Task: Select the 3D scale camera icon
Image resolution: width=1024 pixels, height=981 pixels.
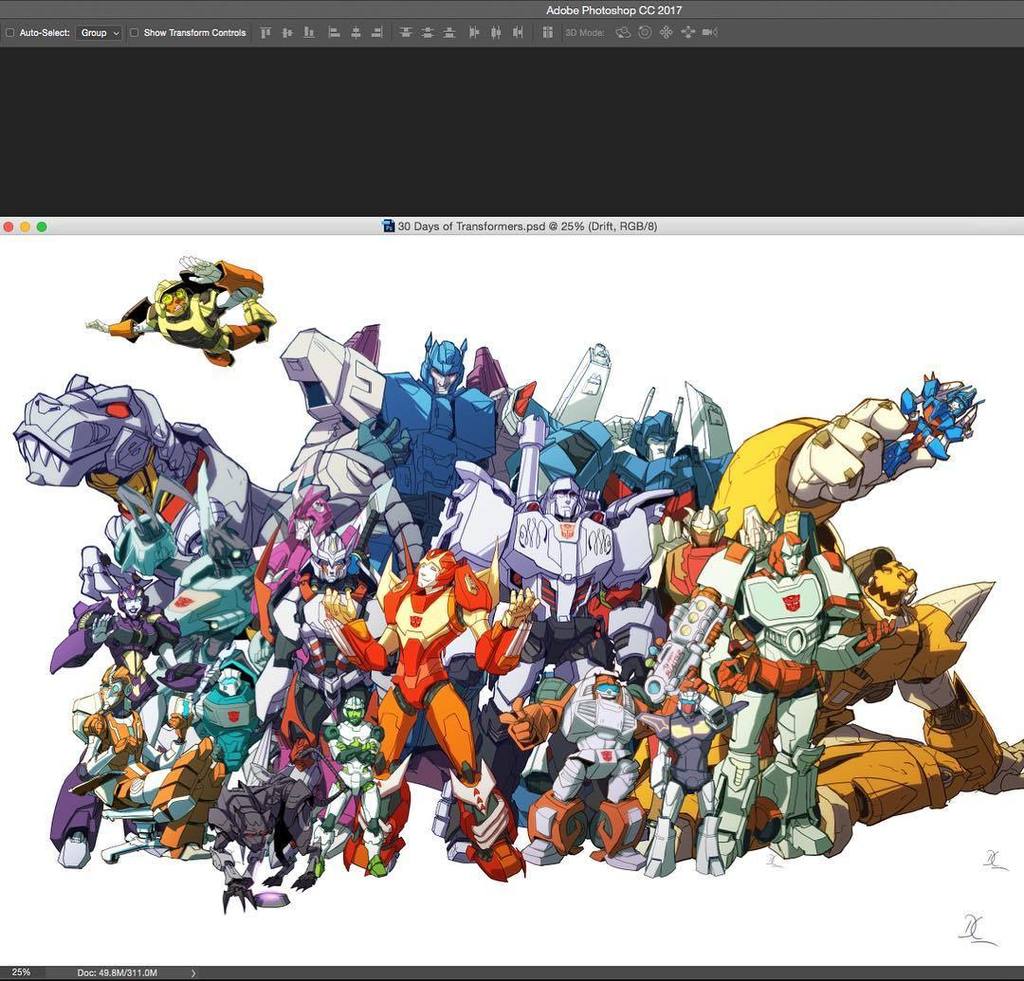Action: click(x=710, y=33)
